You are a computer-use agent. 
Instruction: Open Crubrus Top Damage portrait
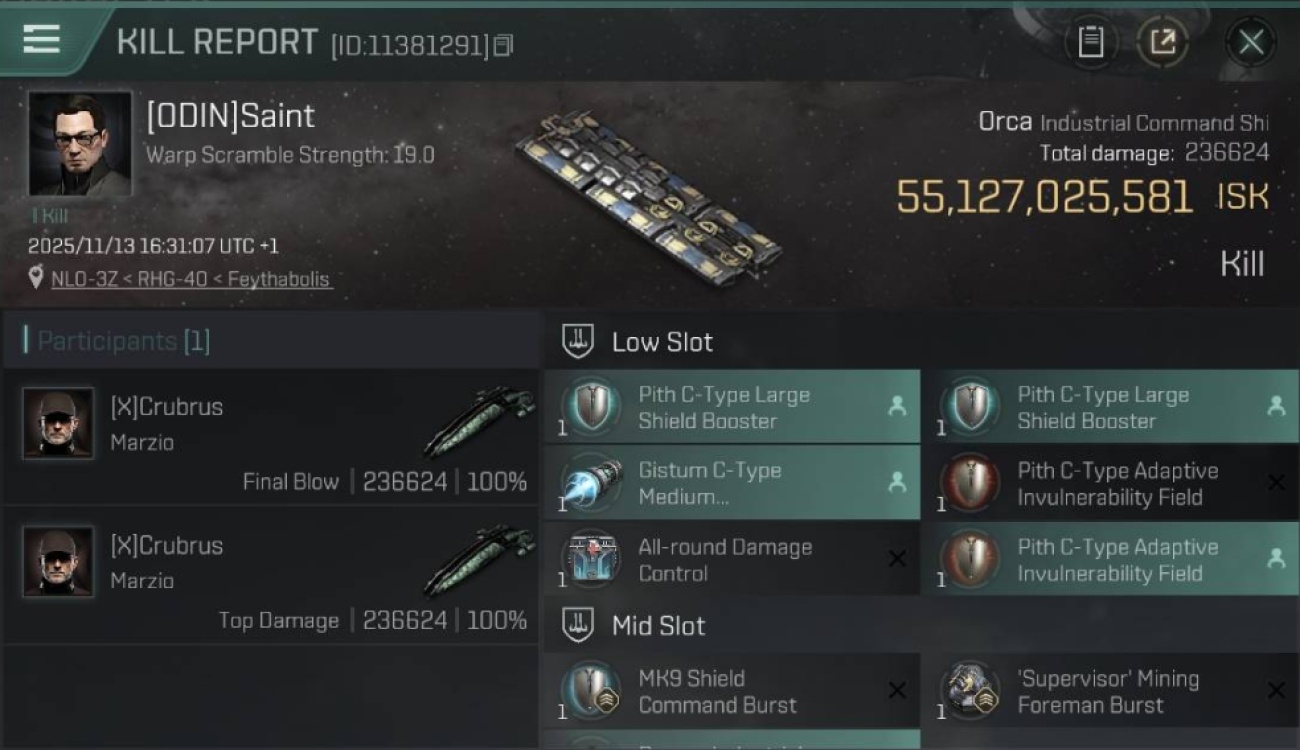pyautogui.click(x=58, y=562)
